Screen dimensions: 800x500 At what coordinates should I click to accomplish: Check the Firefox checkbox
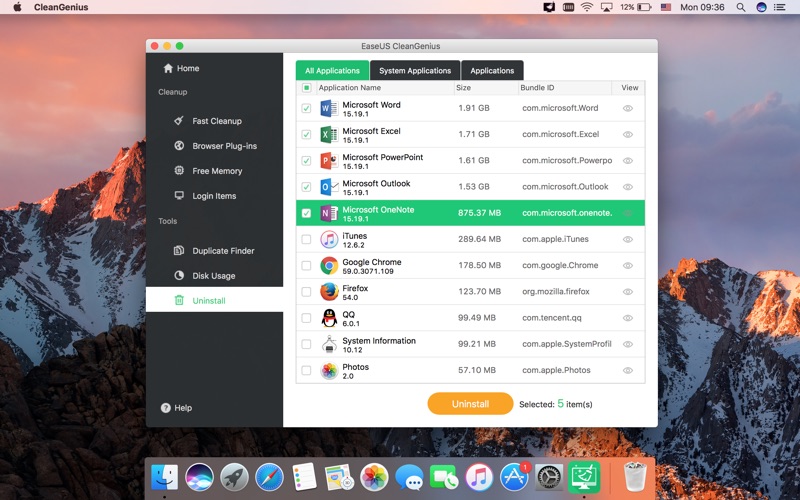coord(306,291)
